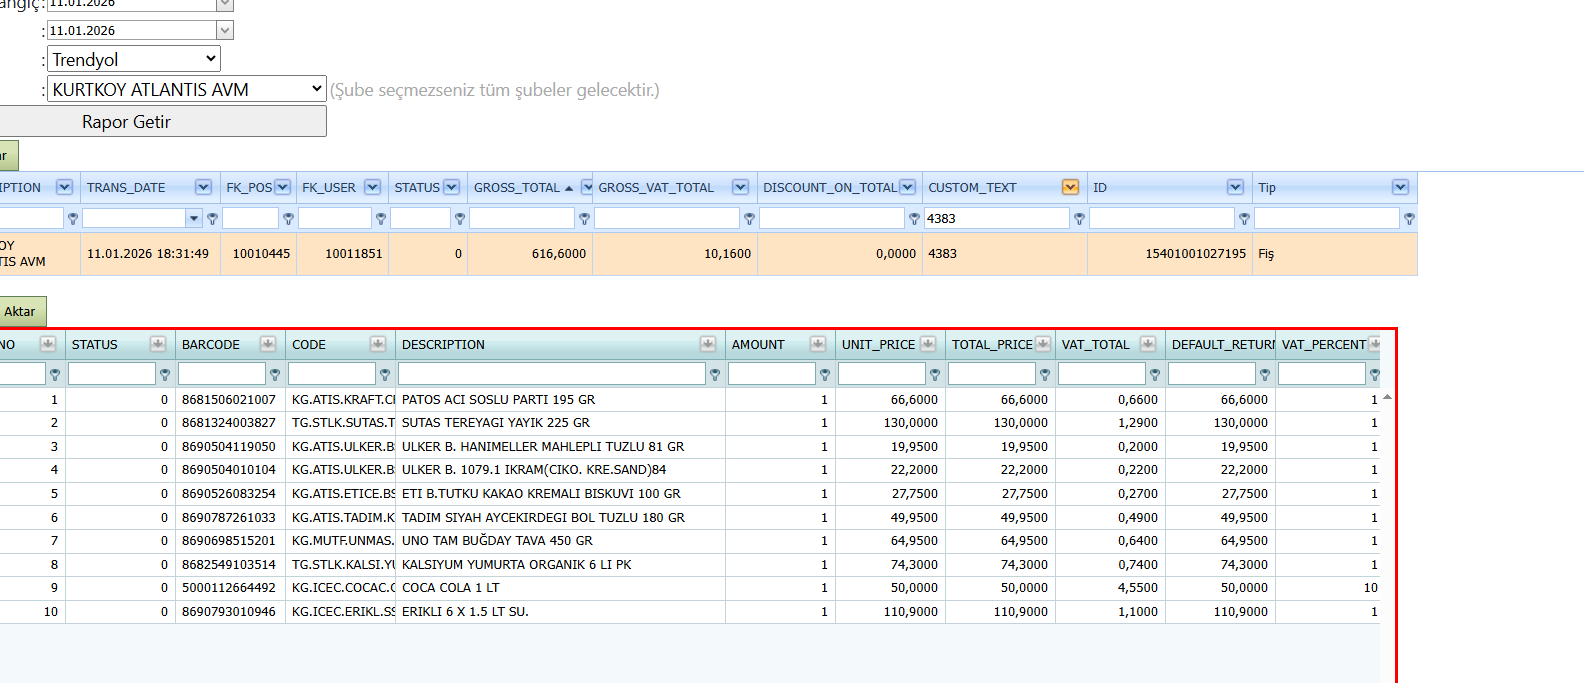The image size is (1584, 683).
Task: Open the highlighted CUSTOM_TEXT column filter menu
Action: tap(1070, 187)
